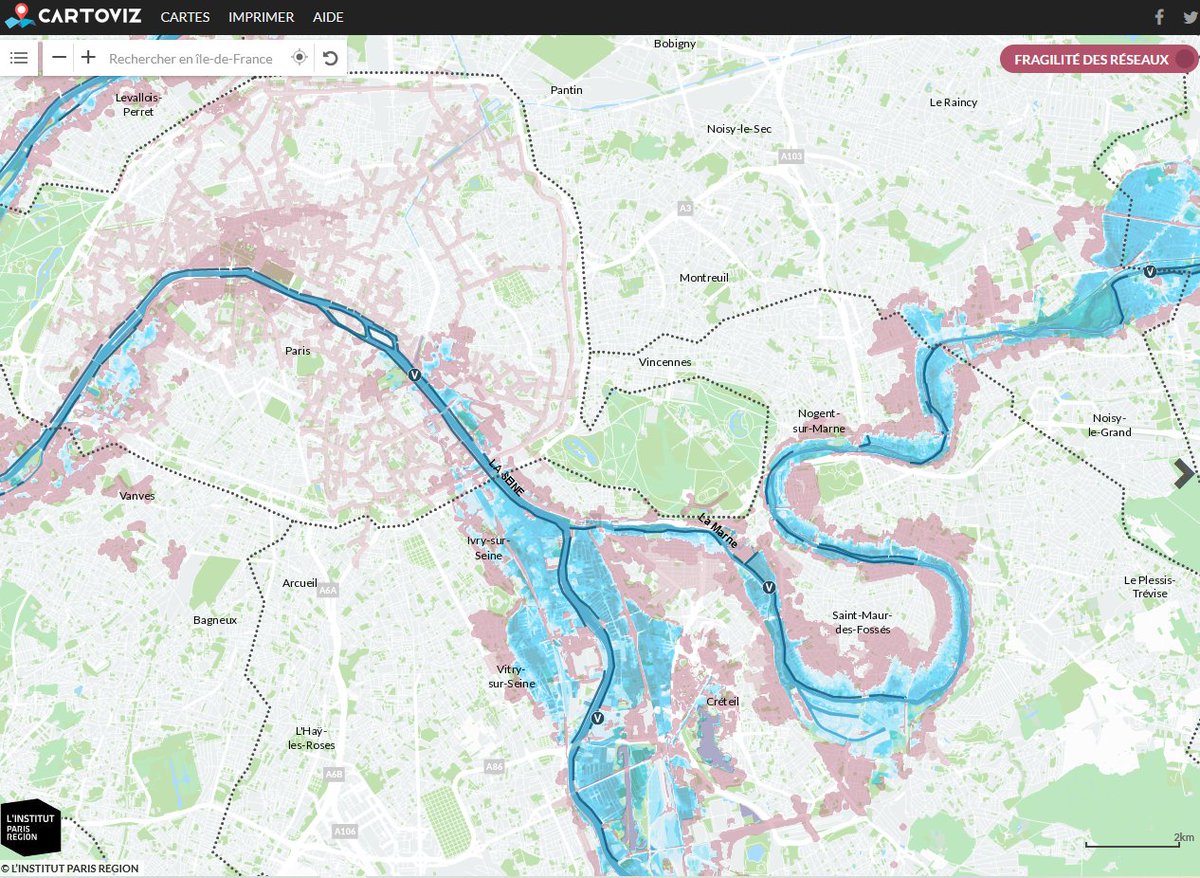Viewport: 1200px width, 878px height.
Task: Reset map view with refresh icon
Action: click(x=330, y=58)
